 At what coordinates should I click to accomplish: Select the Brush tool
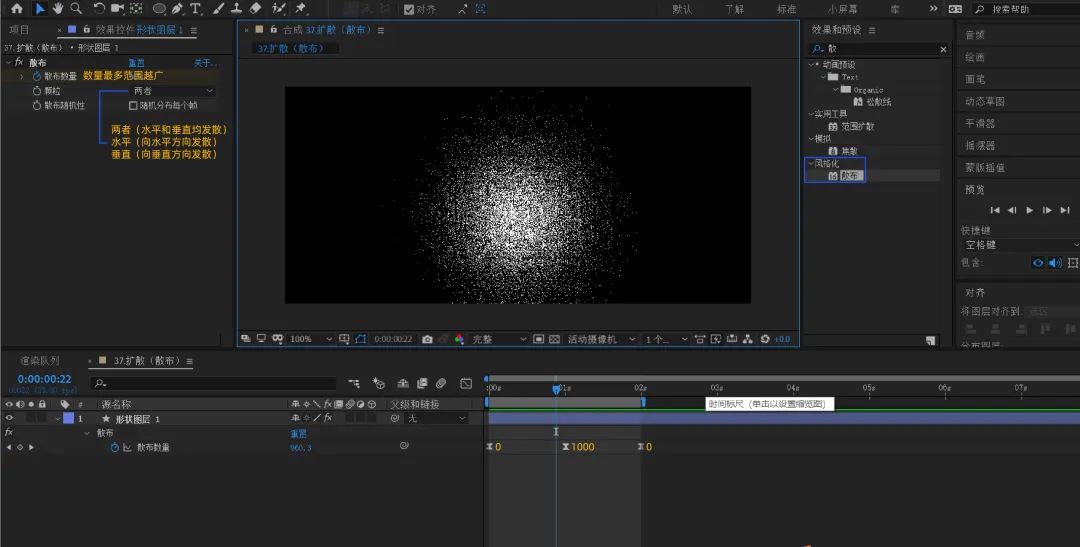218,9
